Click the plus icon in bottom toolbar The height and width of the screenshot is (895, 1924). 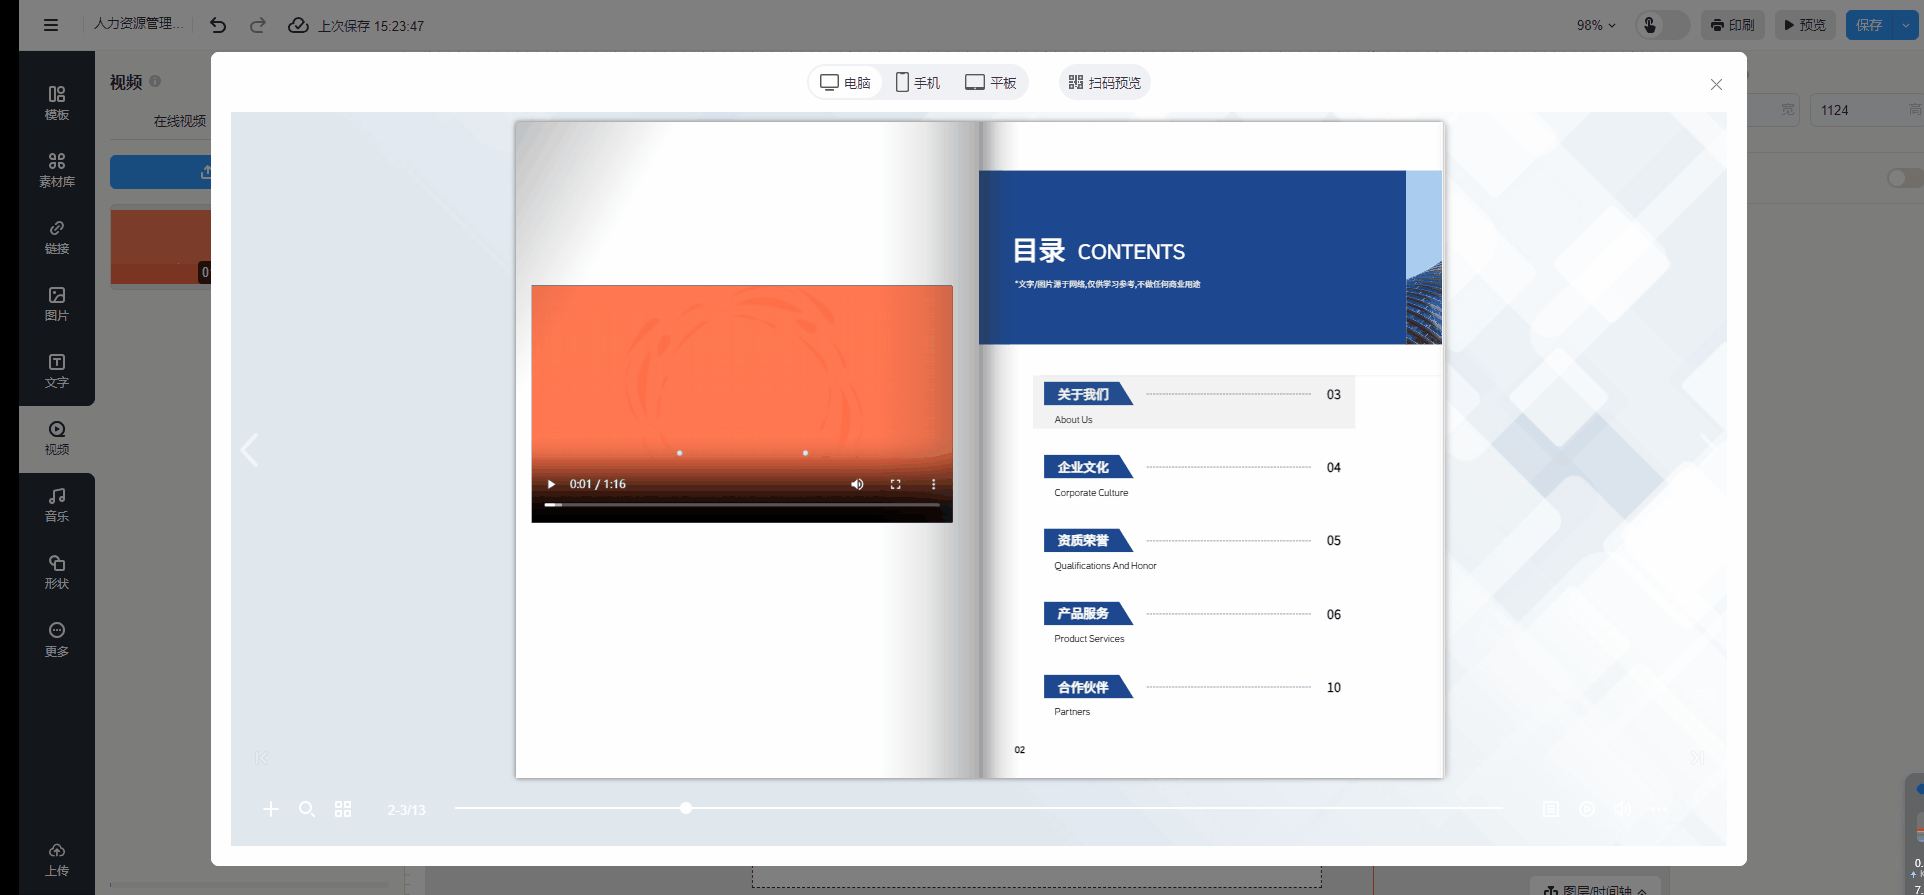click(271, 809)
